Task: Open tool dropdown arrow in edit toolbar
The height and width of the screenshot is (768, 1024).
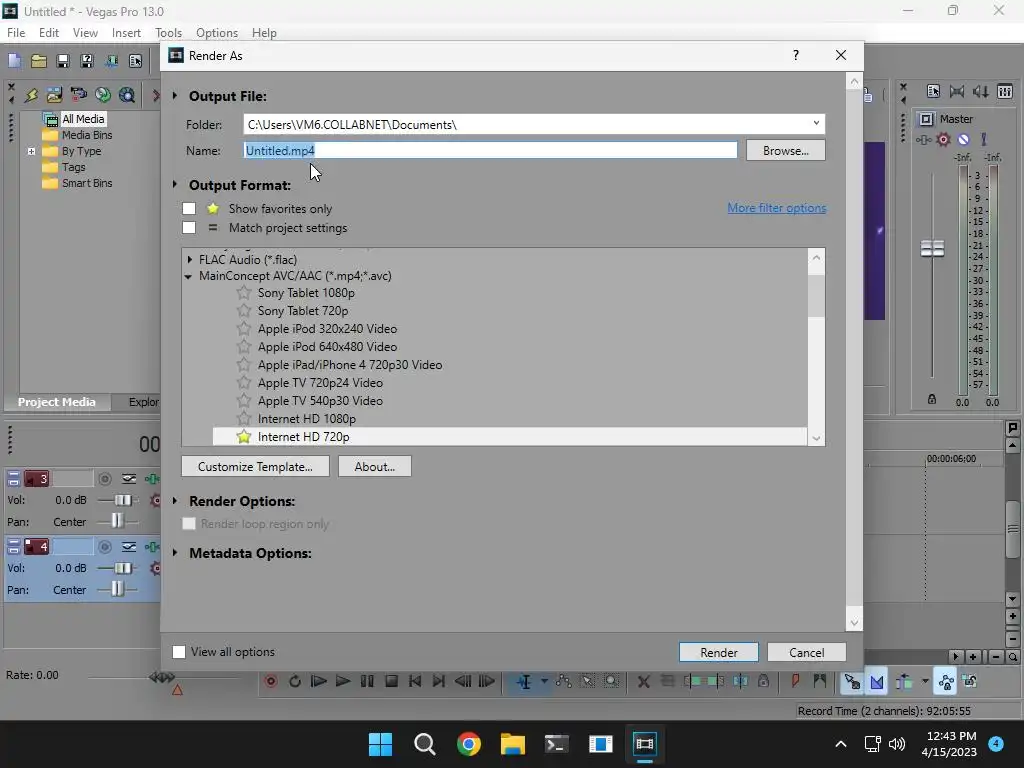Action: click(x=544, y=681)
